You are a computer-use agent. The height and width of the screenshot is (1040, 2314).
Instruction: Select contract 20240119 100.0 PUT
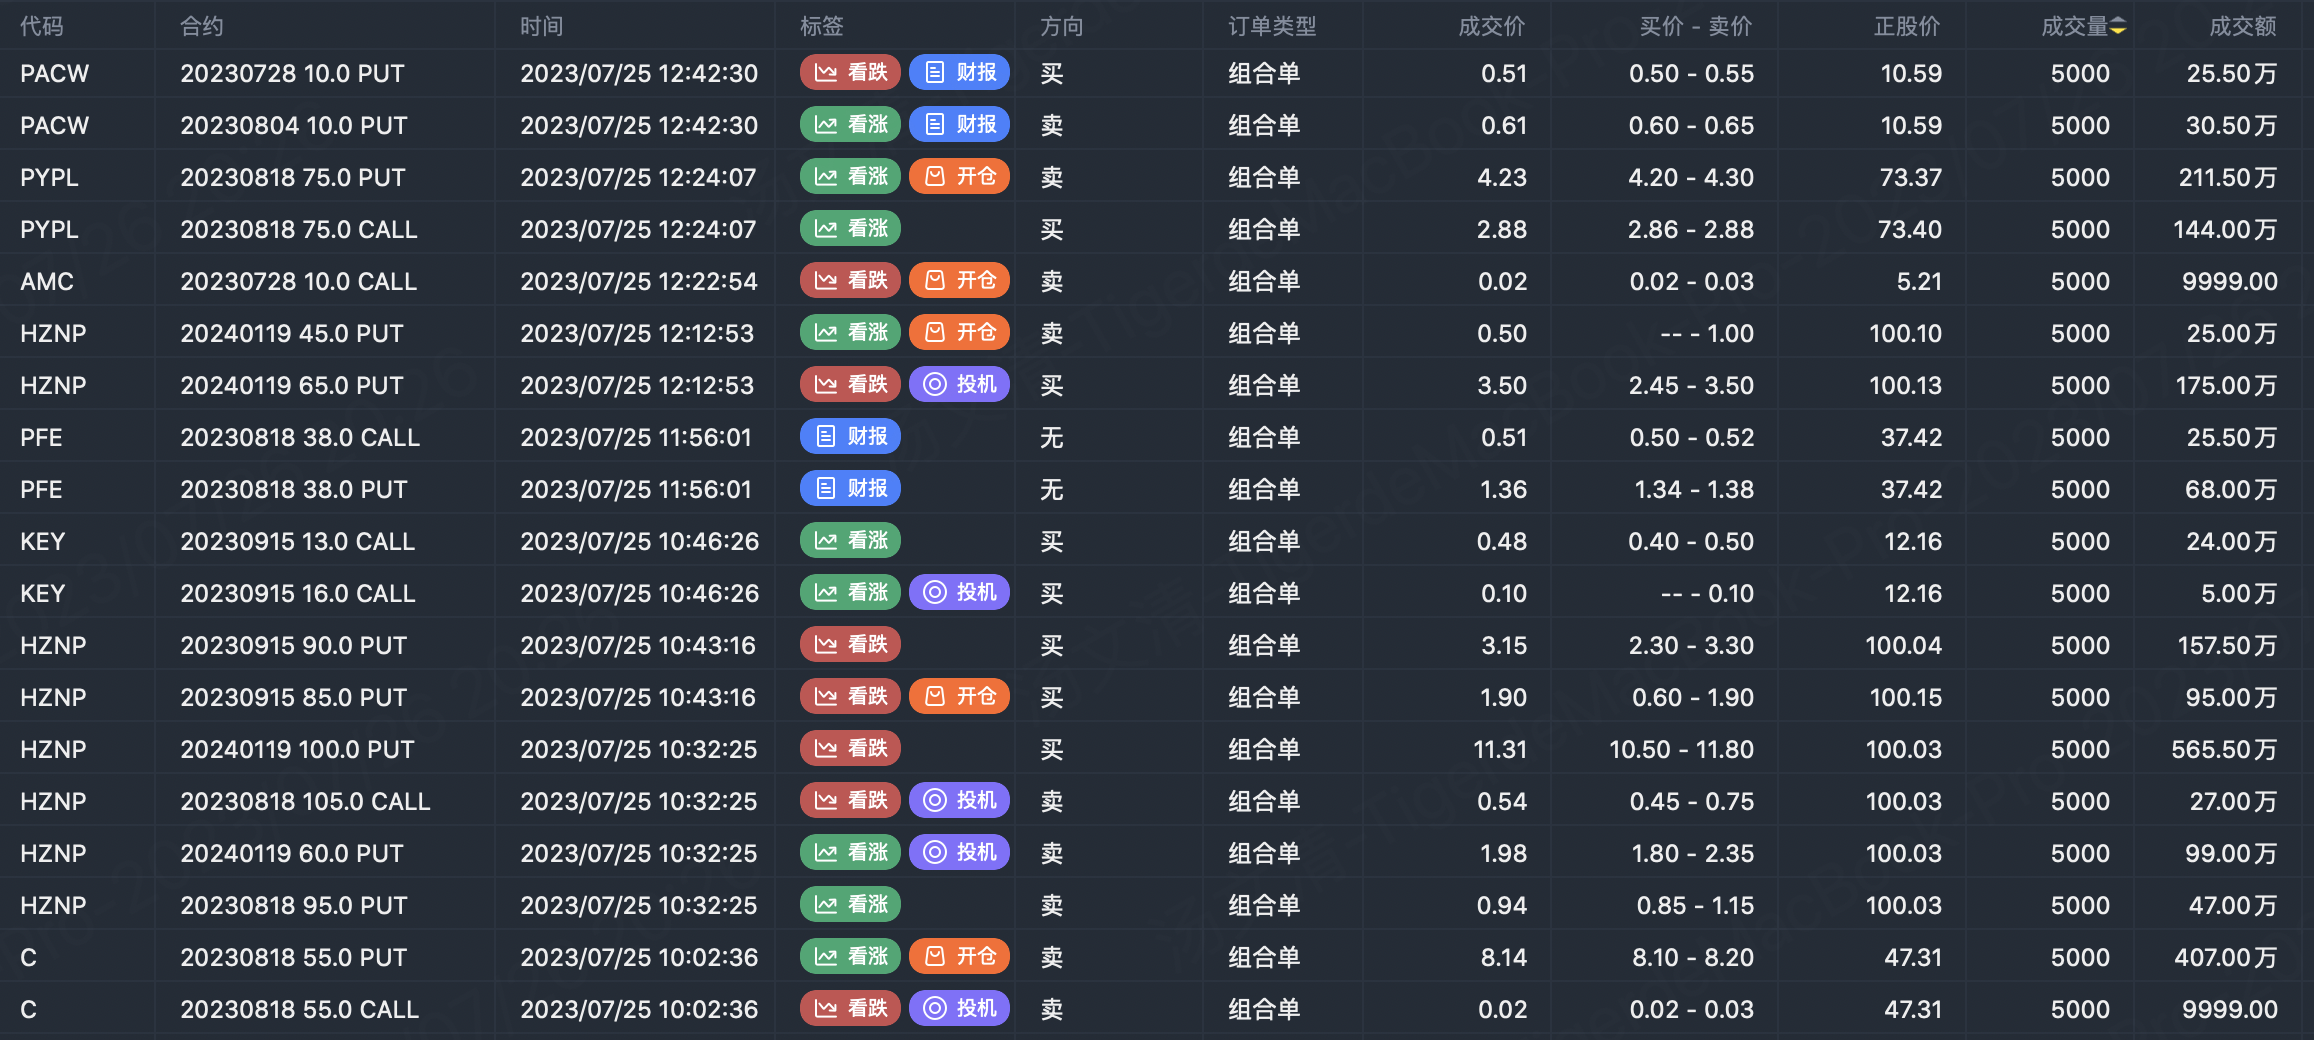click(x=297, y=749)
